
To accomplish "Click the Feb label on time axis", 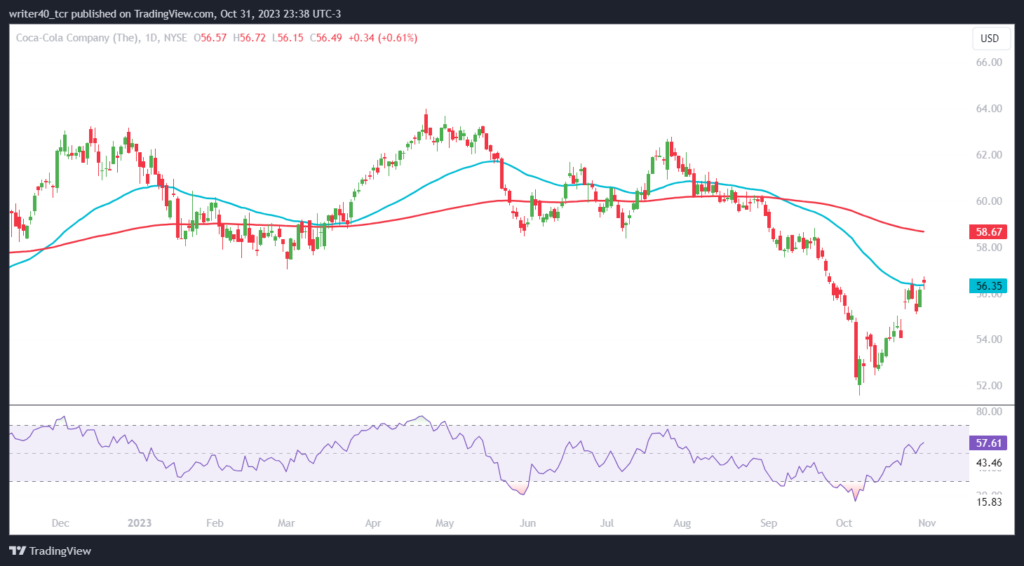I will pyautogui.click(x=214, y=523).
